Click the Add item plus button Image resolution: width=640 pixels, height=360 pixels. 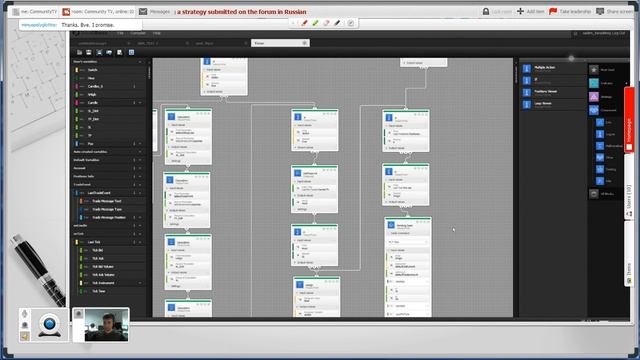pos(531,11)
